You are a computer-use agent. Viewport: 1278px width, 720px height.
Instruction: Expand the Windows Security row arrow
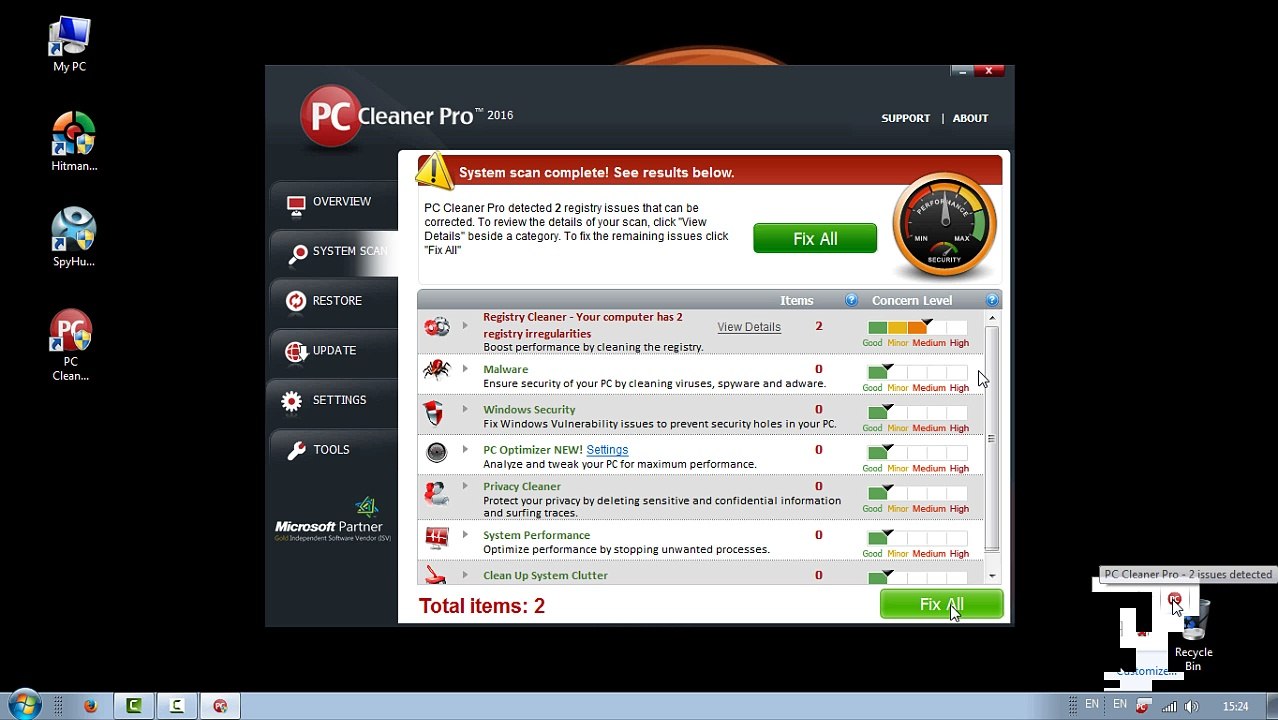pos(465,409)
